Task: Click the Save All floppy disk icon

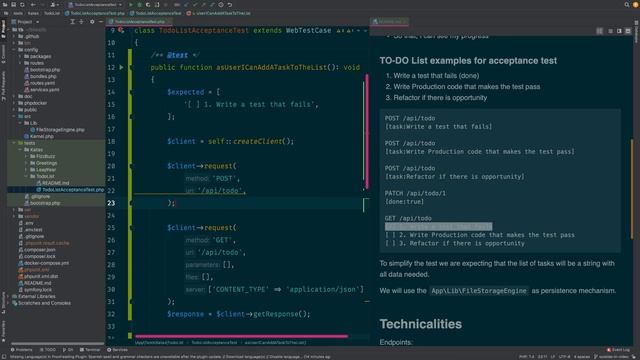Action: click(13, 5)
